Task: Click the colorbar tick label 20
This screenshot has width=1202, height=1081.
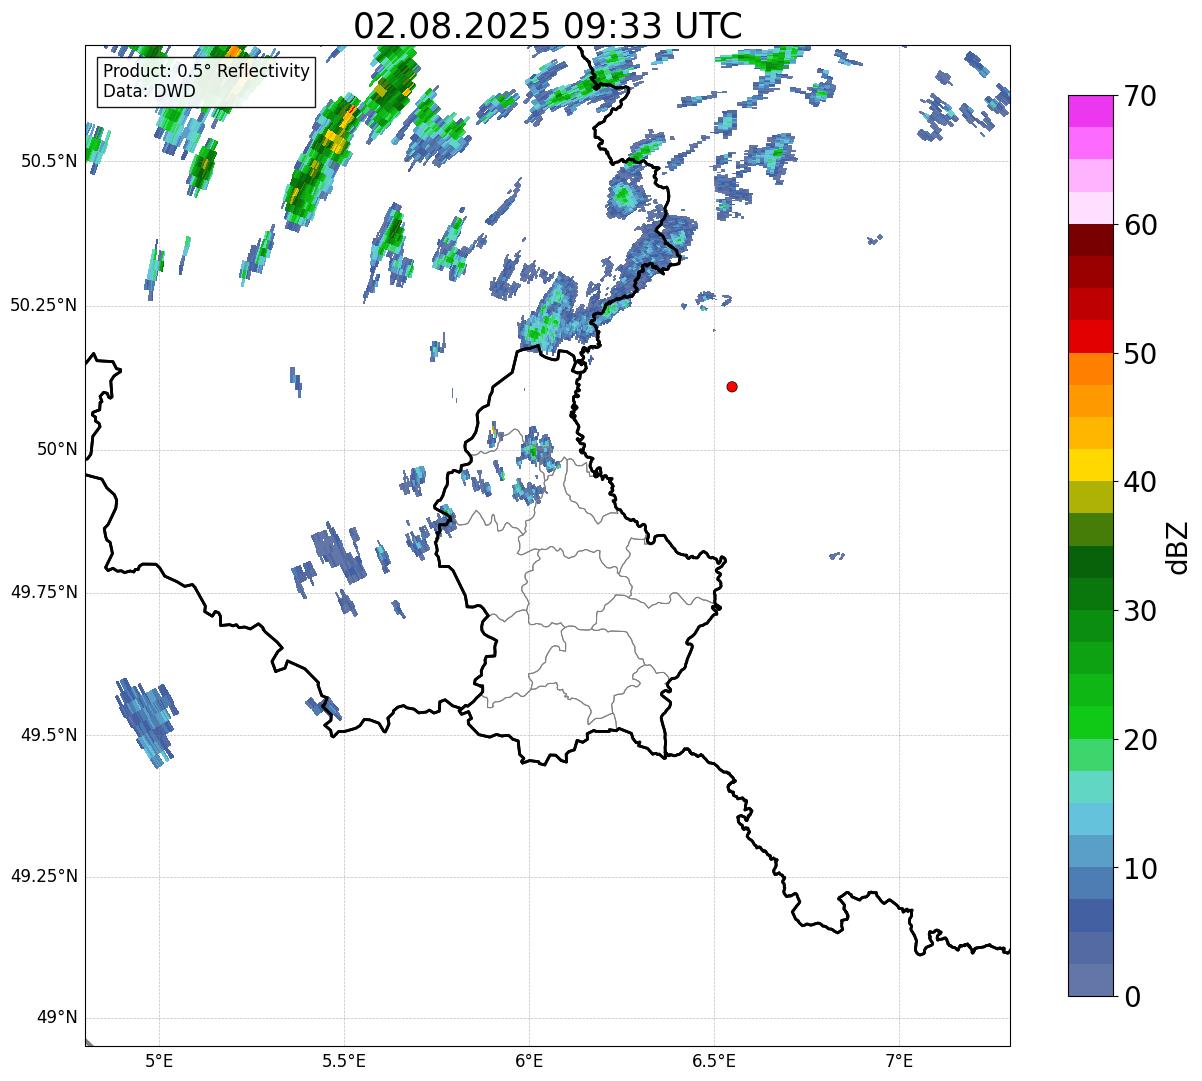Action: (1139, 740)
